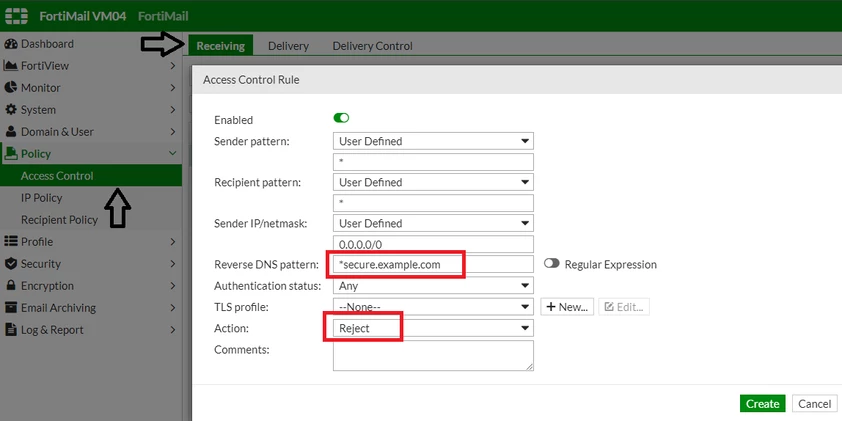The image size is (842, 421).
Task: Click the Fortinet logo icon
Action: pos(16,16)
